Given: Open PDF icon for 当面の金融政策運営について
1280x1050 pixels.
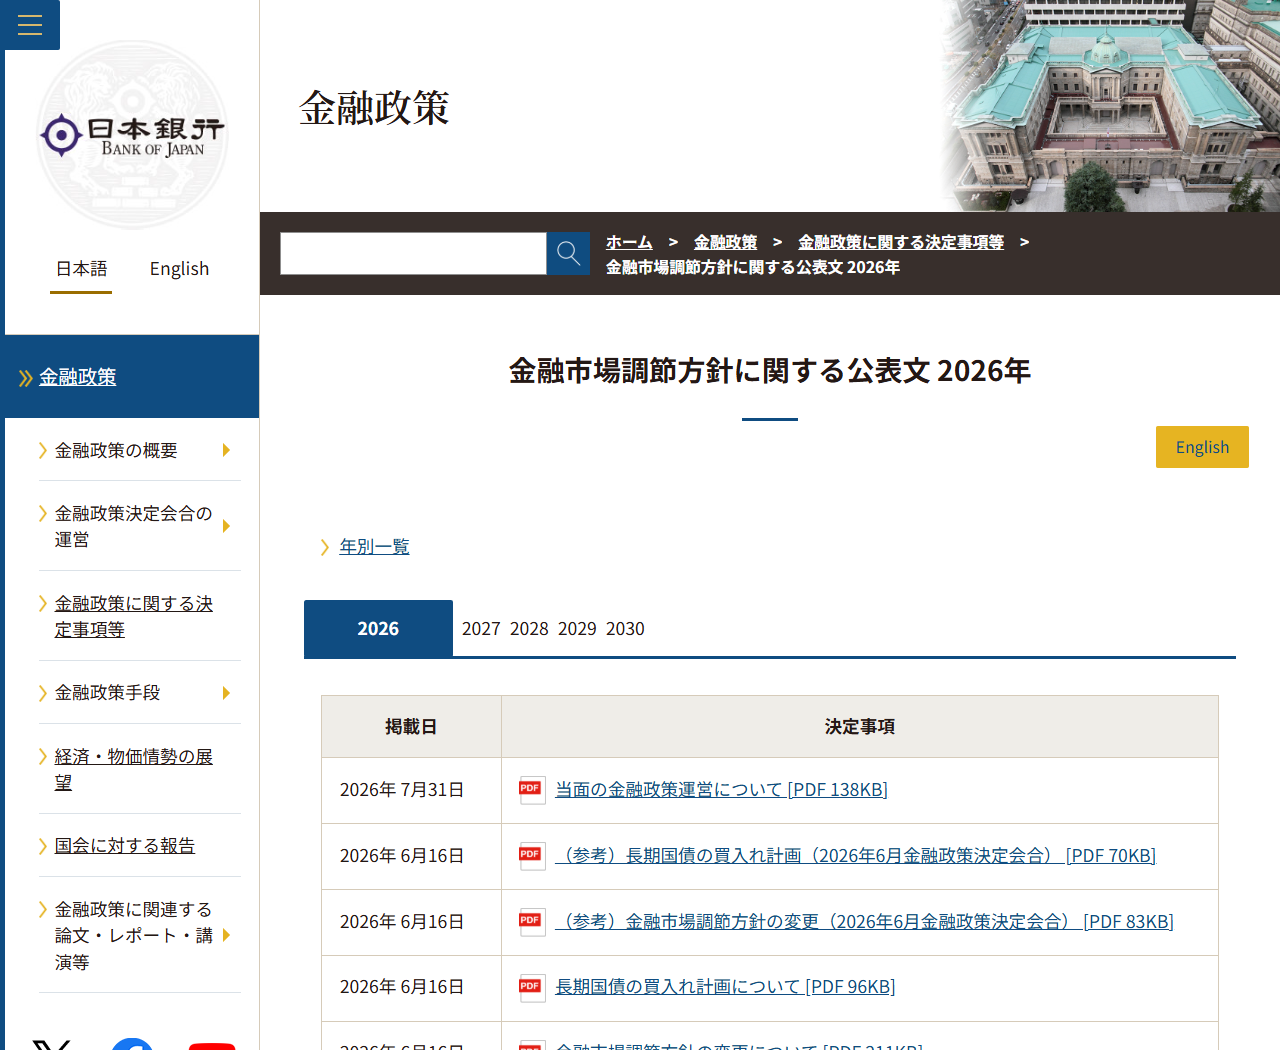Looking at the screenshot, I should [x=532, y=790].
